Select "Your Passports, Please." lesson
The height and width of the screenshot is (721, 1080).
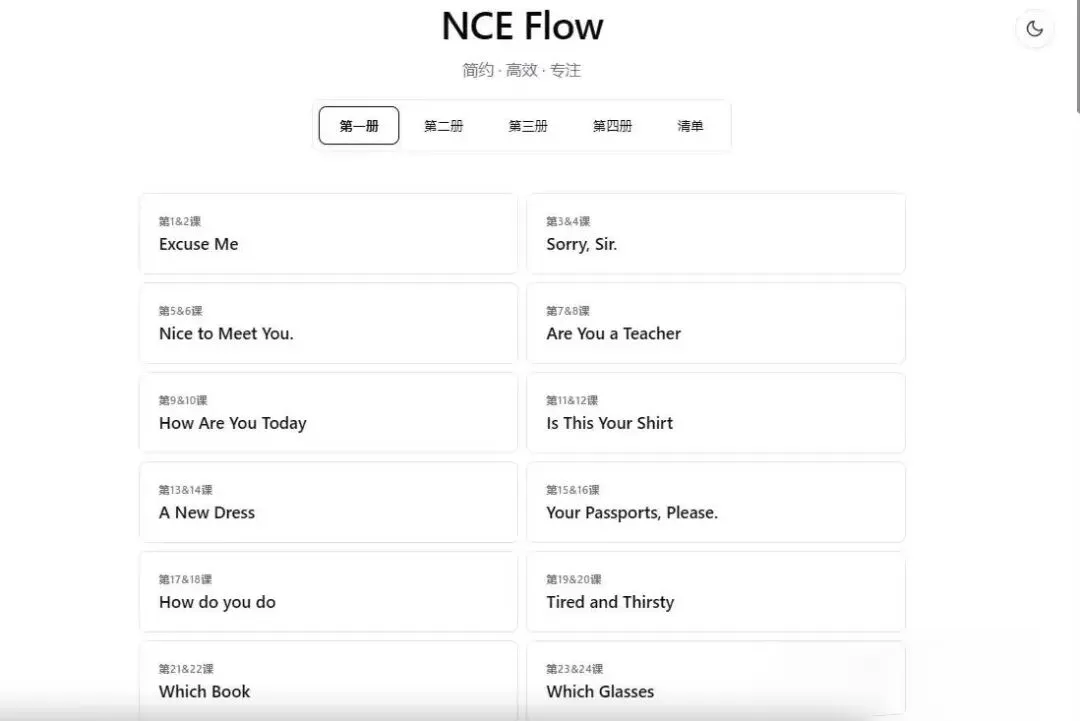tap(715, 502)
